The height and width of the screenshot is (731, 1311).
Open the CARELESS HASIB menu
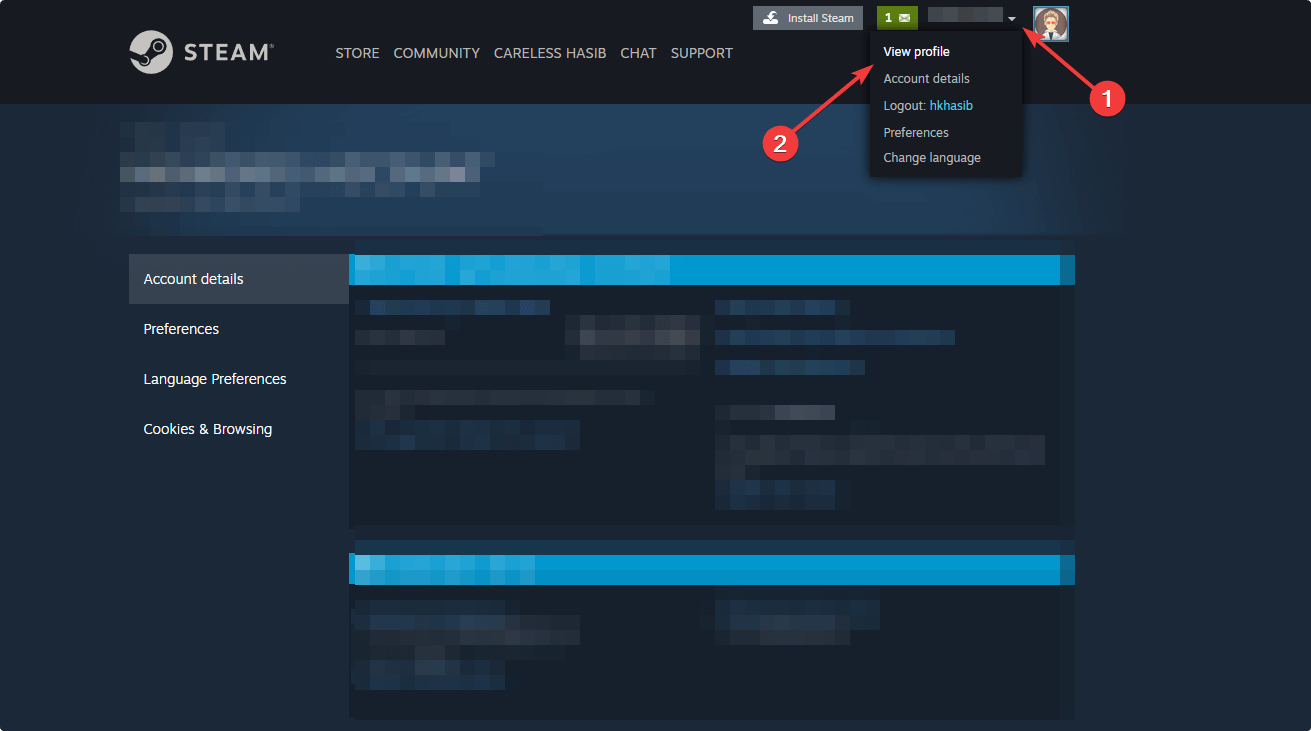click(x=550, y=53)
